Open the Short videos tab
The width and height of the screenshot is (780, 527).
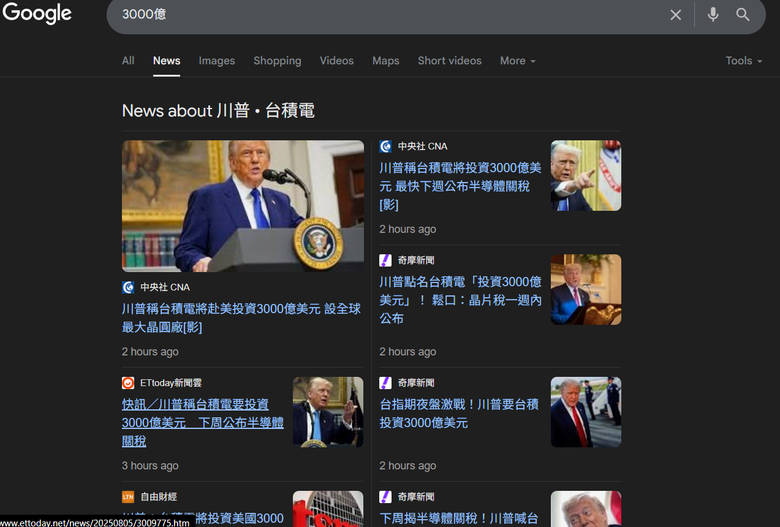tap(450, 61)
